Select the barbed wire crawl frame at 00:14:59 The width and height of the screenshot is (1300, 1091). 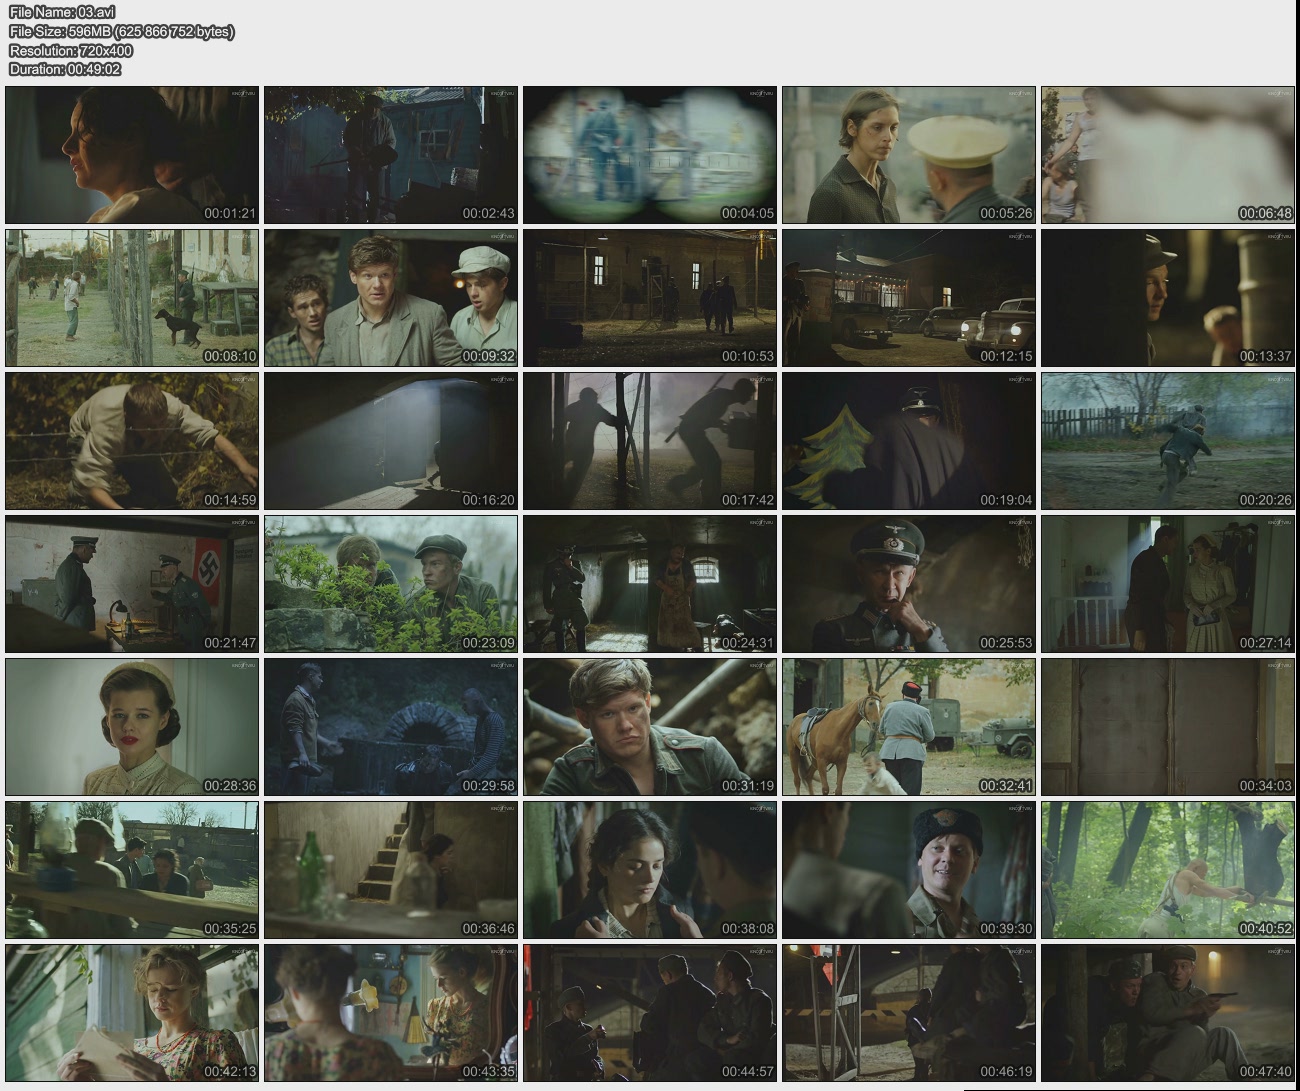(x=132, y=441)
